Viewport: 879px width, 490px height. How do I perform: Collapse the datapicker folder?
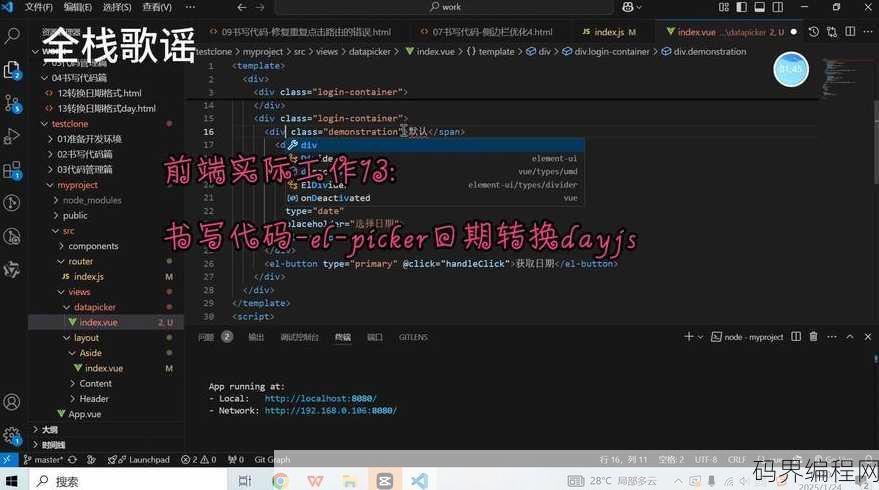pos(94,307)
